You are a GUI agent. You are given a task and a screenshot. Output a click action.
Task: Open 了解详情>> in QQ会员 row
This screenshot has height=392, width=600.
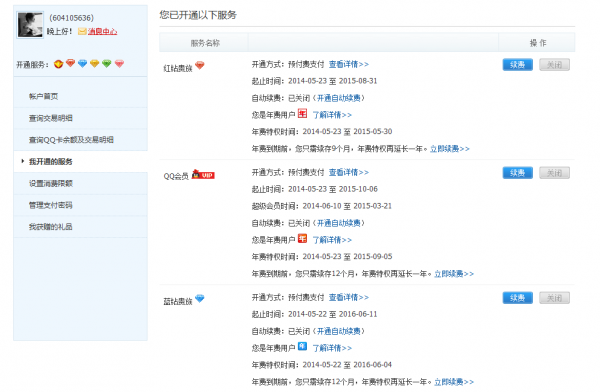332,240
